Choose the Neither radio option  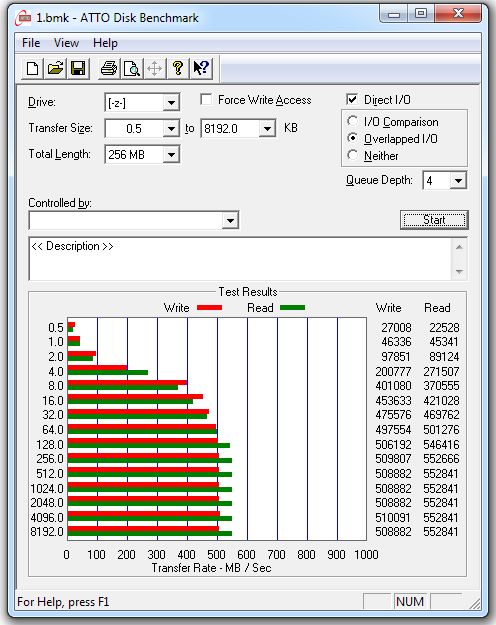(352, 155)
